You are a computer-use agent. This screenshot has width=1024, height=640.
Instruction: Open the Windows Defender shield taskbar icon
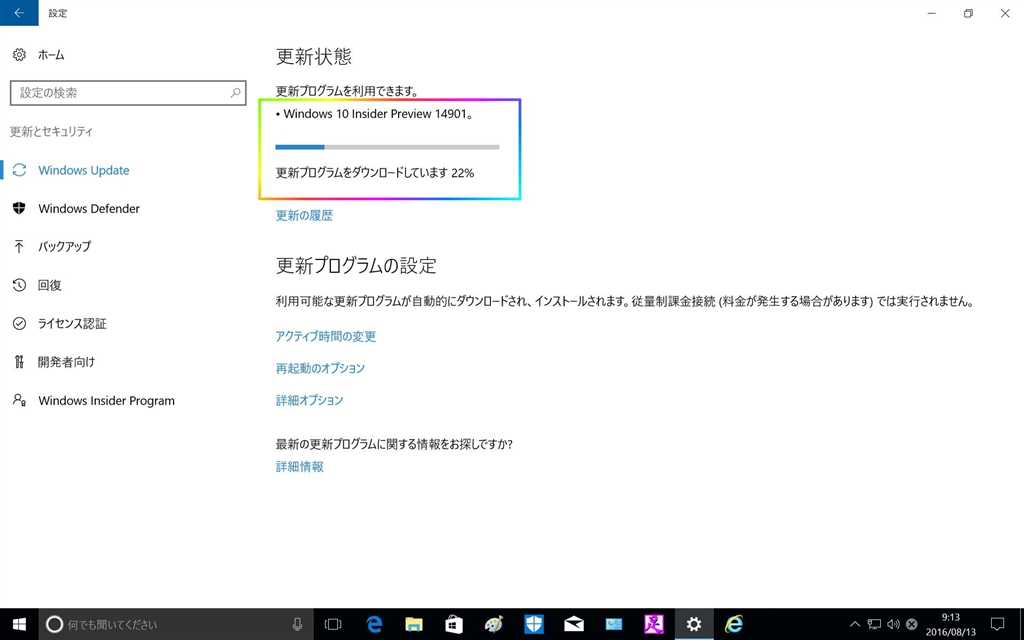(x=534, y=624)
